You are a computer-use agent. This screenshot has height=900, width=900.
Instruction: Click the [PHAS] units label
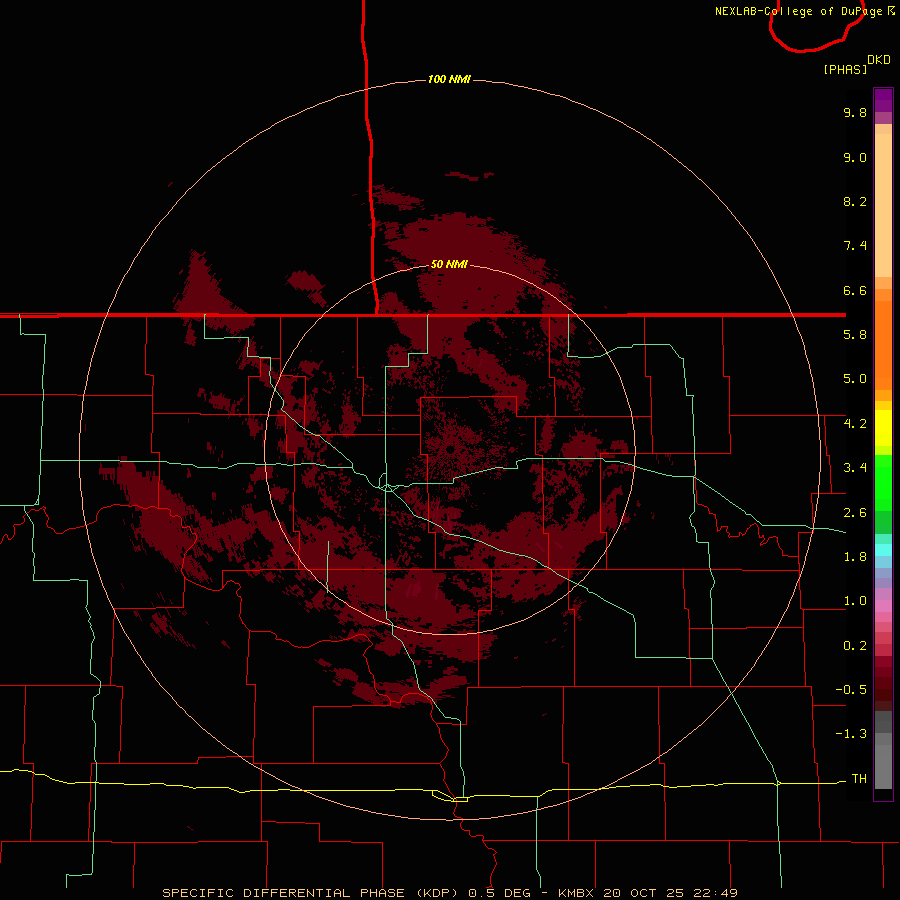click(x=845, y=69)
